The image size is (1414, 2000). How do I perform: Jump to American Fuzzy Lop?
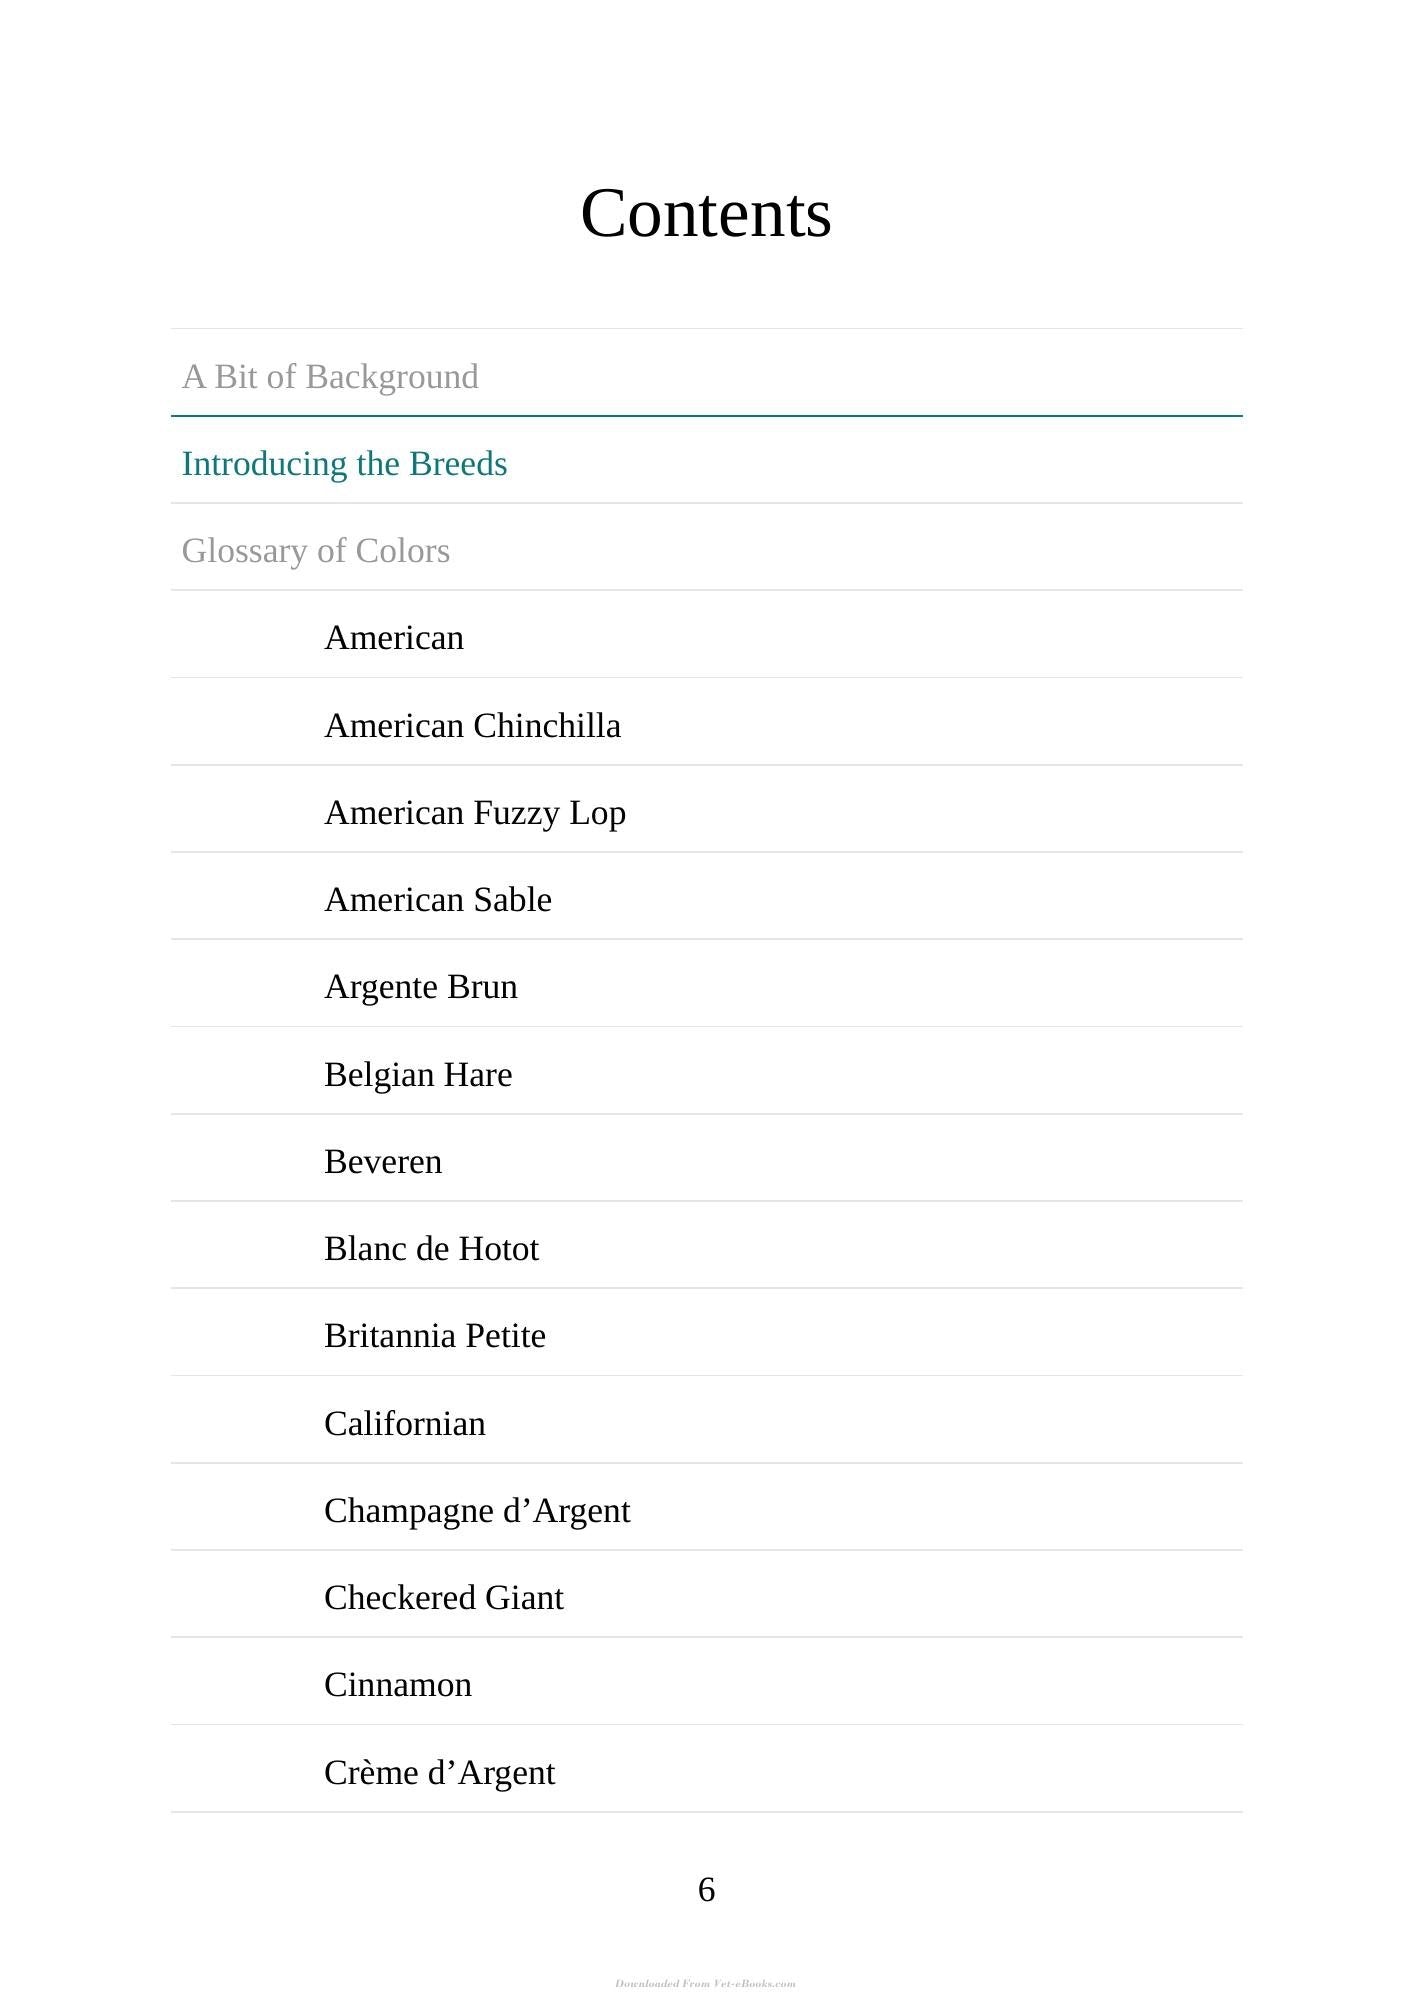(475, 813)
